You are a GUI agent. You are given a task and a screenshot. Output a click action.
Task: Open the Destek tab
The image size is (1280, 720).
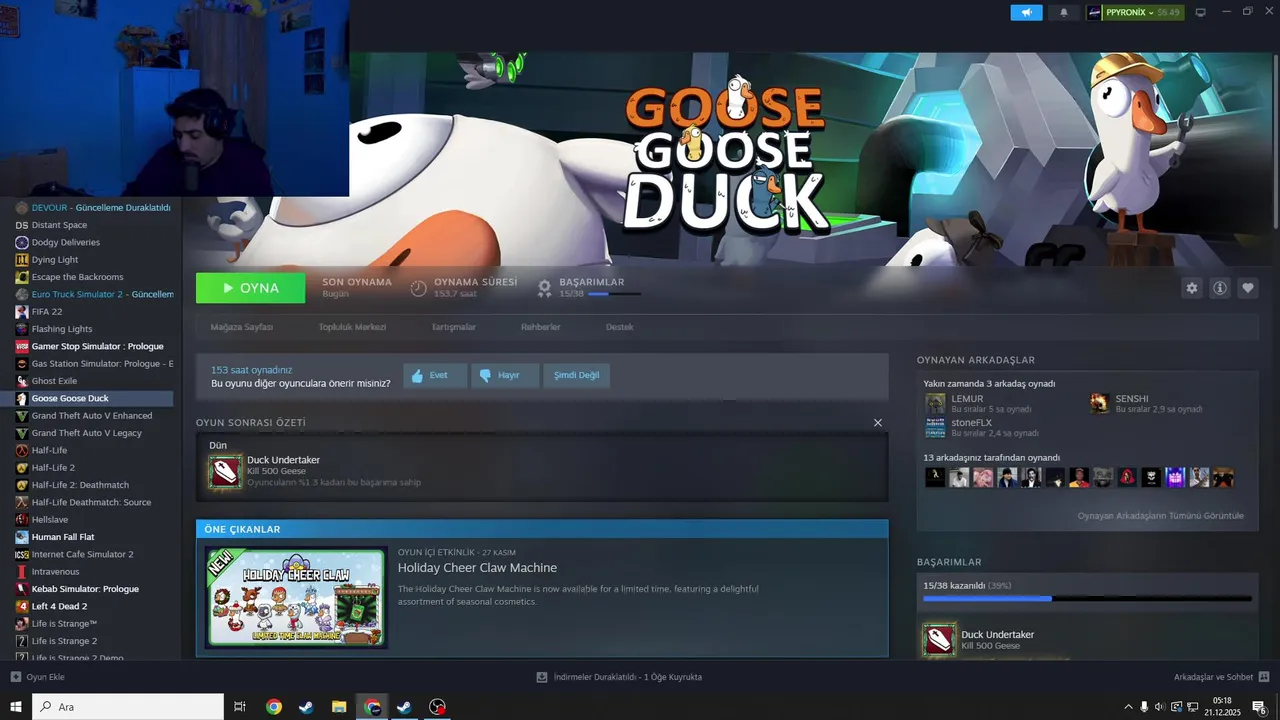(x=619, y=327)
